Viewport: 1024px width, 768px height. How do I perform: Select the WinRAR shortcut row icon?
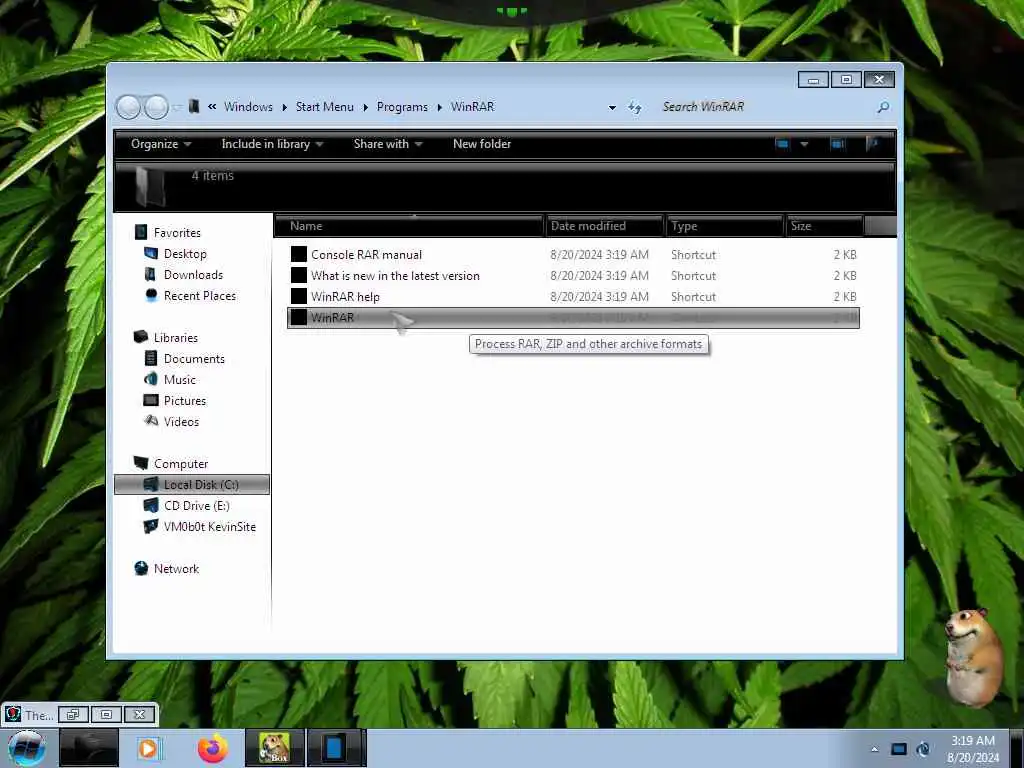(x=298, y=317)
